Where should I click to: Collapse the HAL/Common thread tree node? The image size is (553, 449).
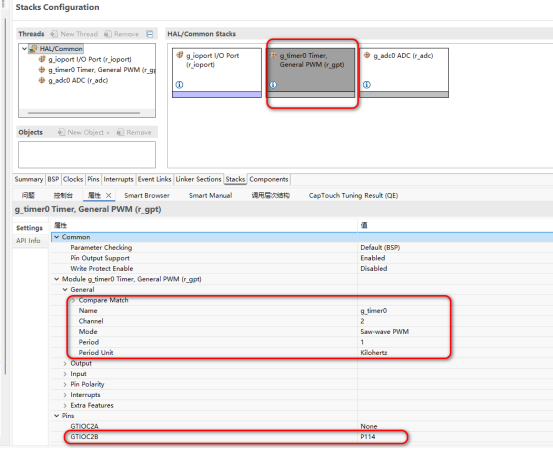click(x=24, y=48)
